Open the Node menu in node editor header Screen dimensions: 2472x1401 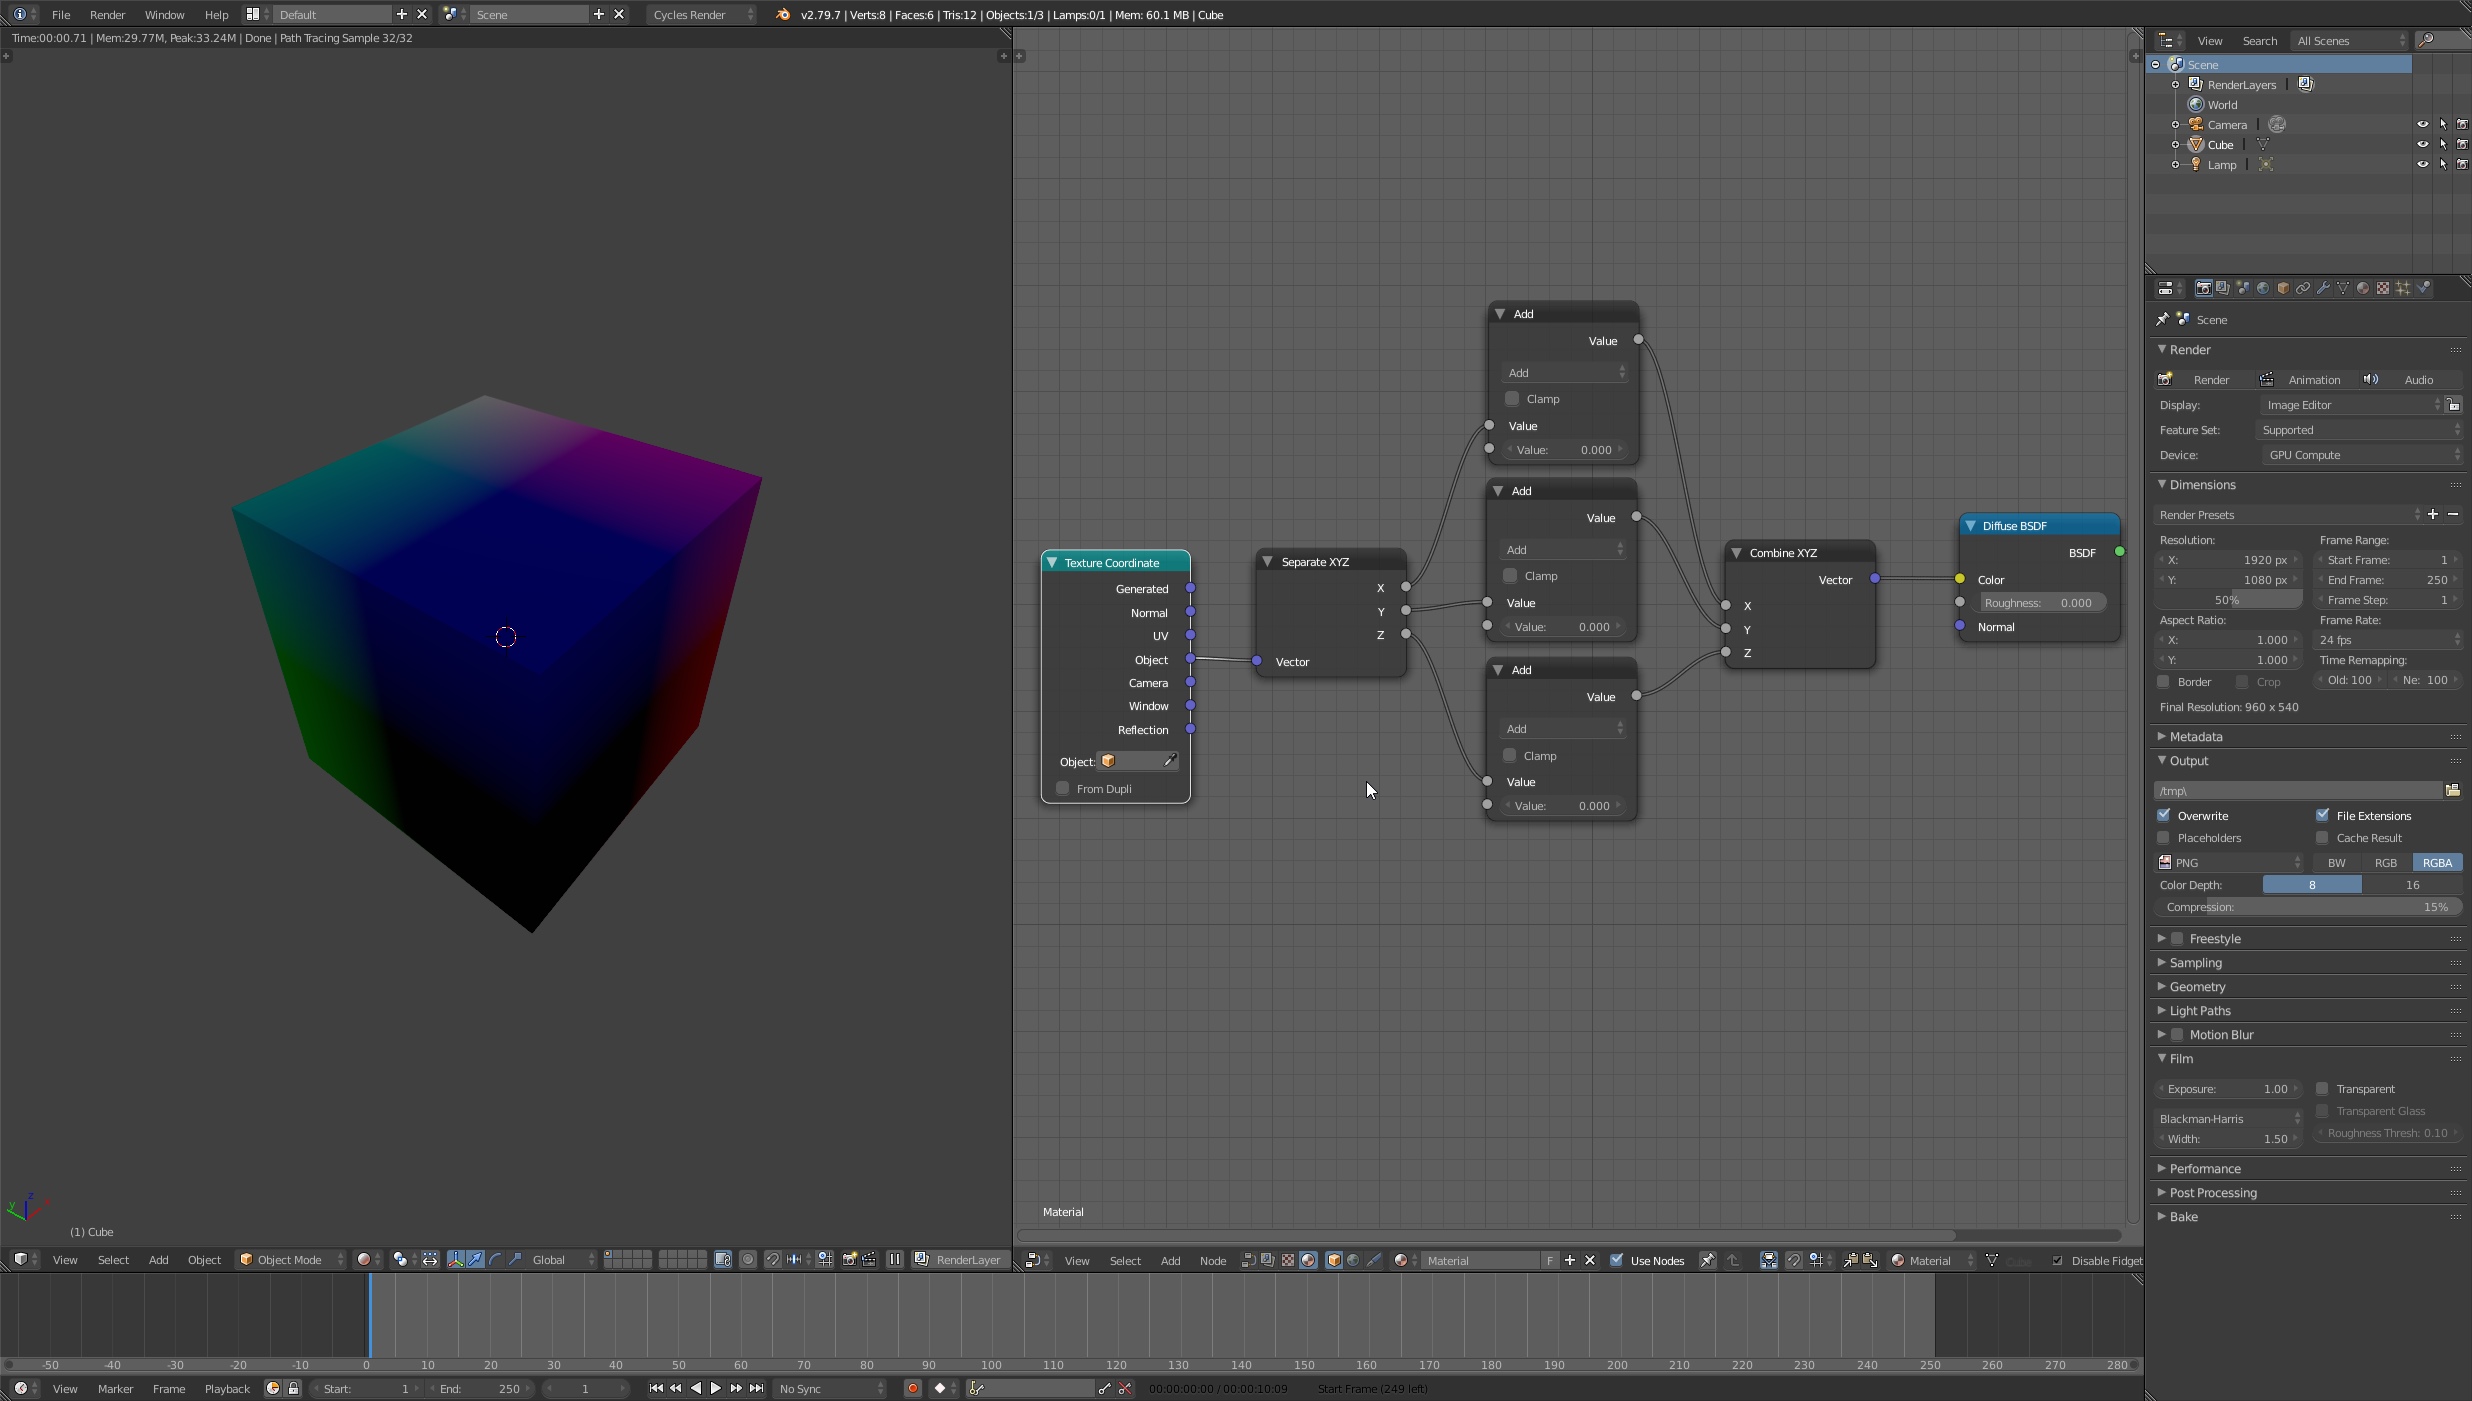[x=1213, y=1260]
